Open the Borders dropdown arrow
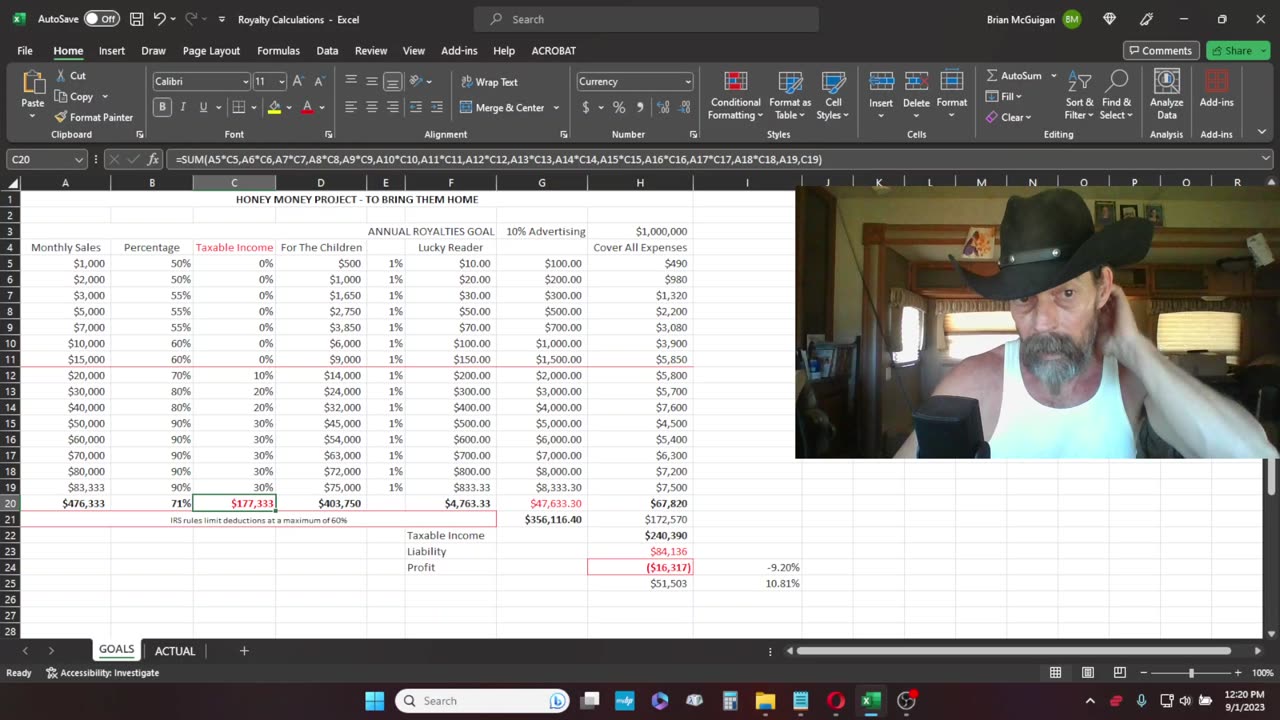The image size is (1280, 720). point(255,108)
